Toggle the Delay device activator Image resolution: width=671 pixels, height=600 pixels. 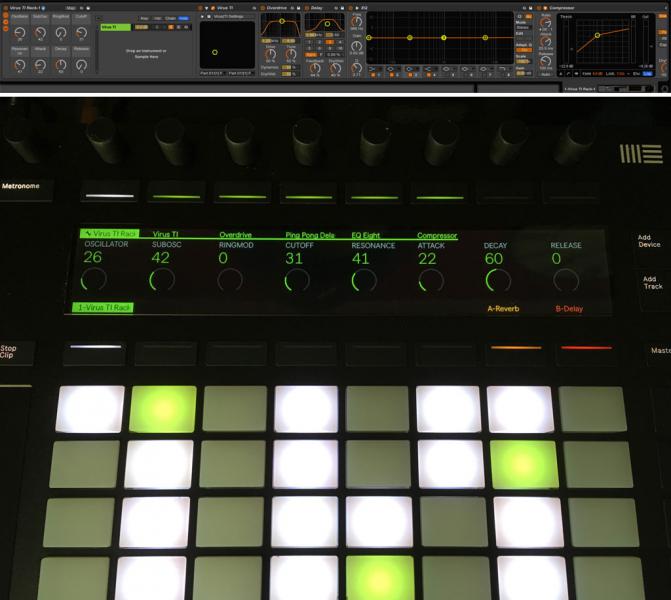pos(306,8)
